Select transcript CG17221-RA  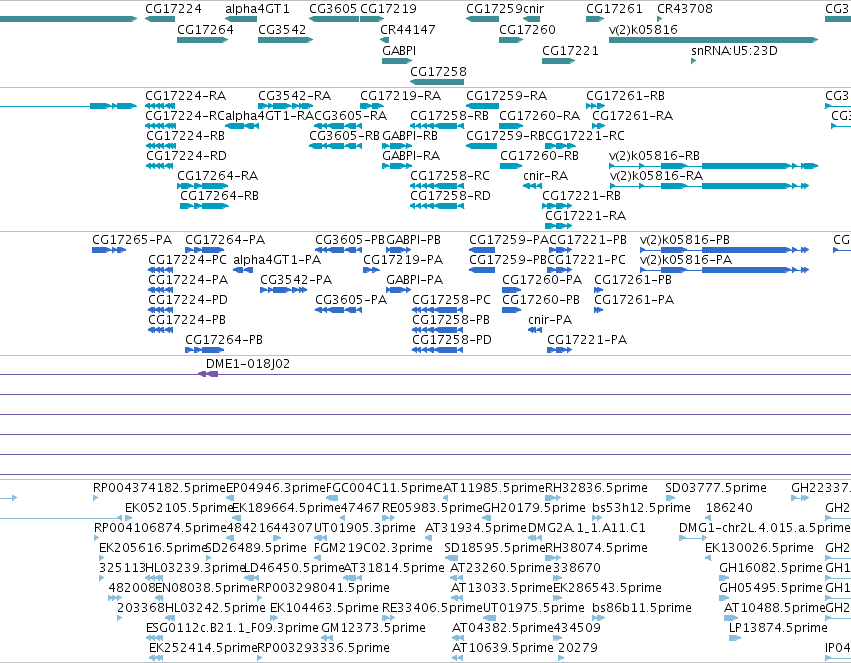click(x=558, y=226)
